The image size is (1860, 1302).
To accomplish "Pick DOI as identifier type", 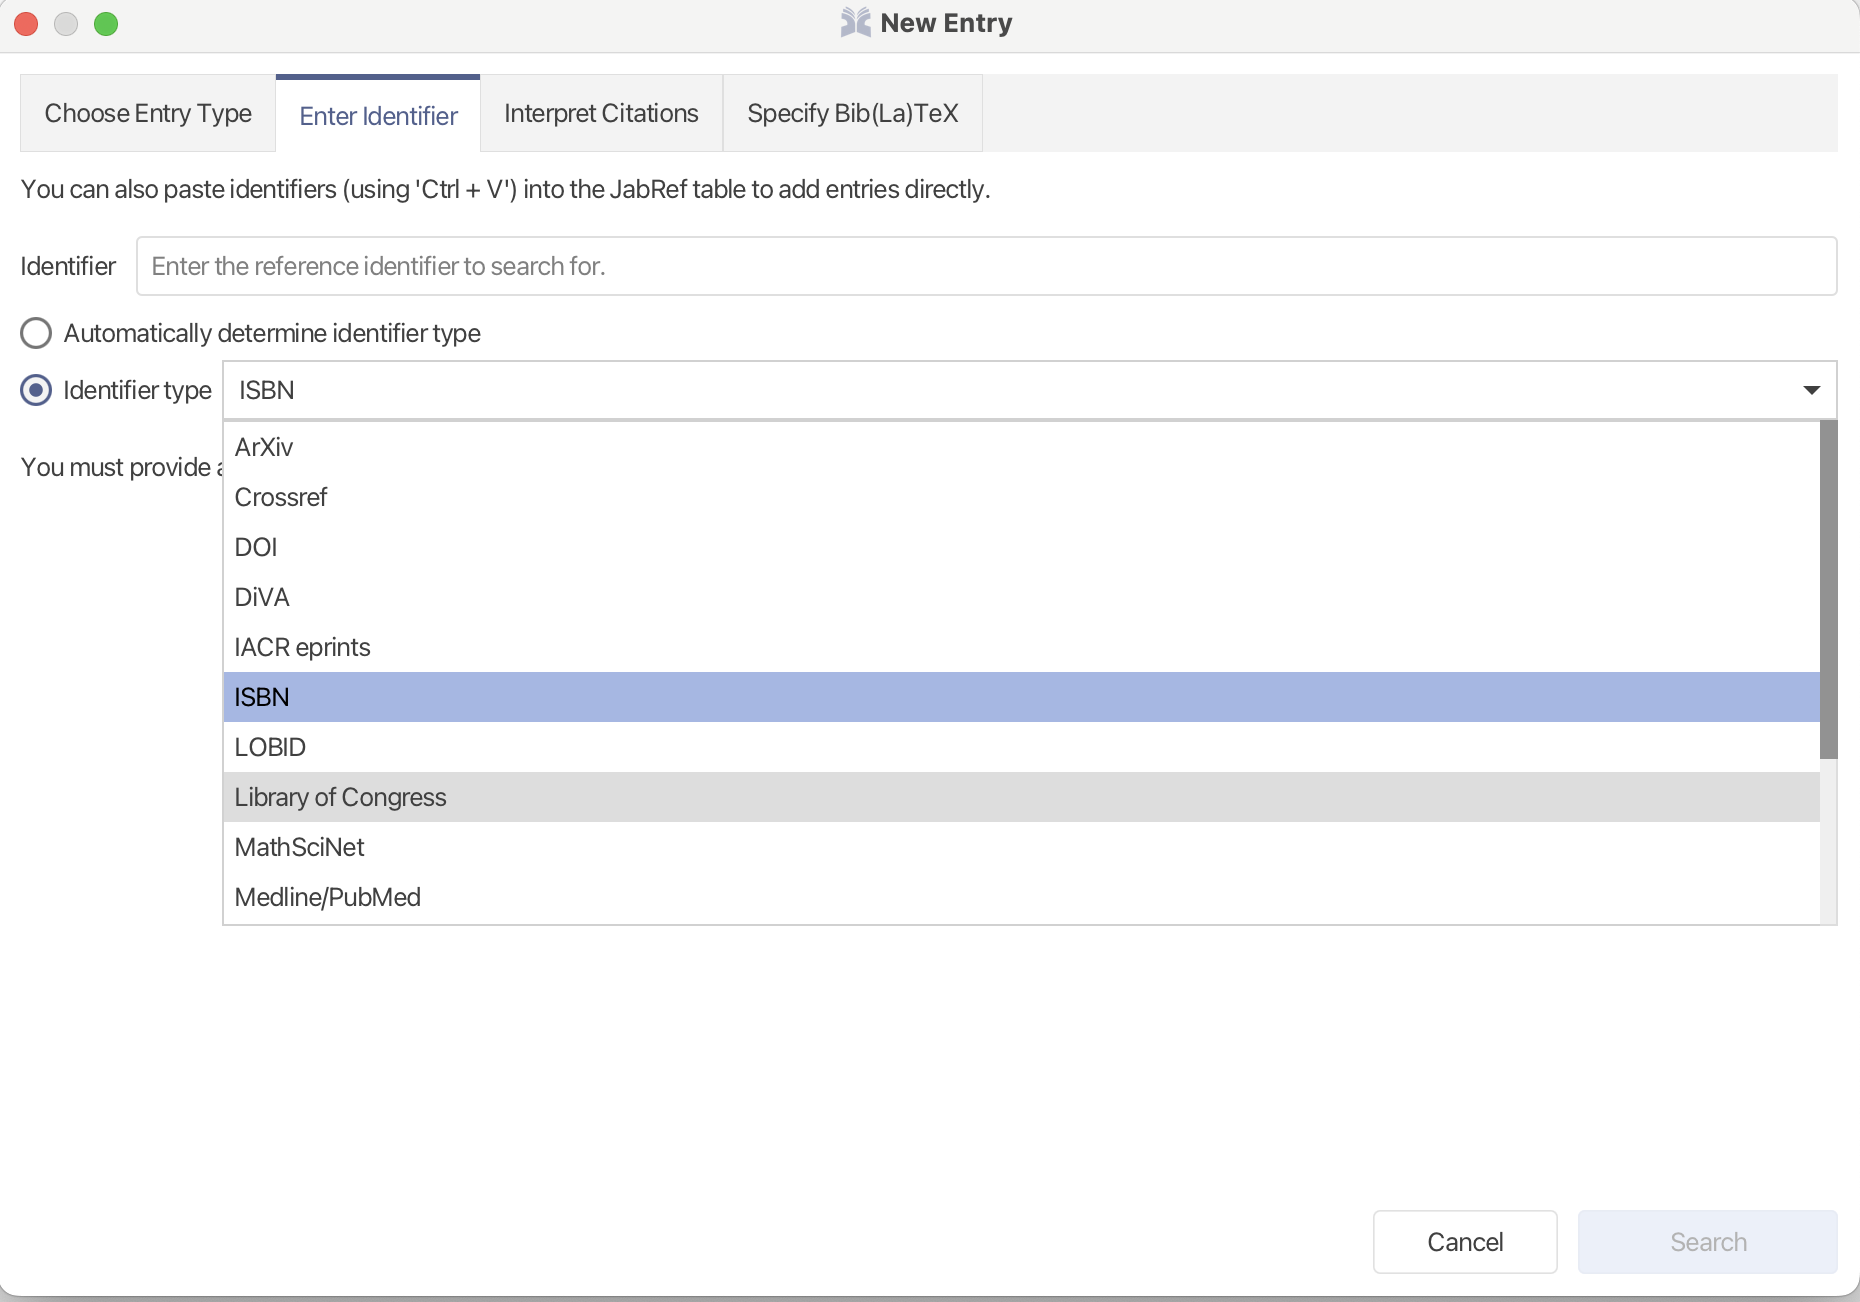I will 1021,547.
